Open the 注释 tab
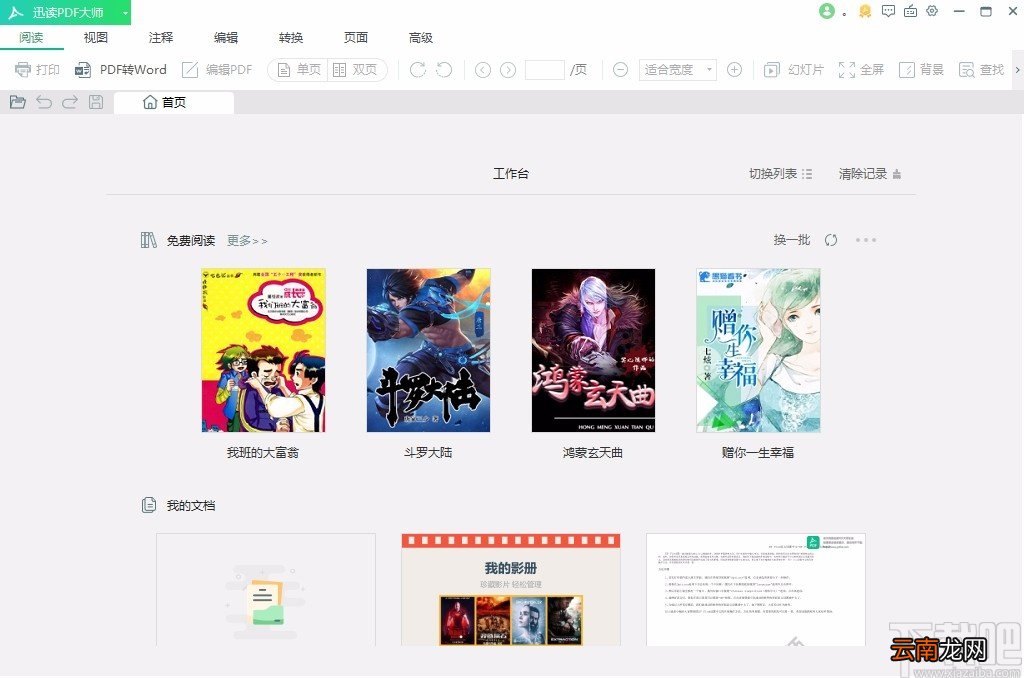The height and width of the screenshot is (678, 1024). click(161, 38)
